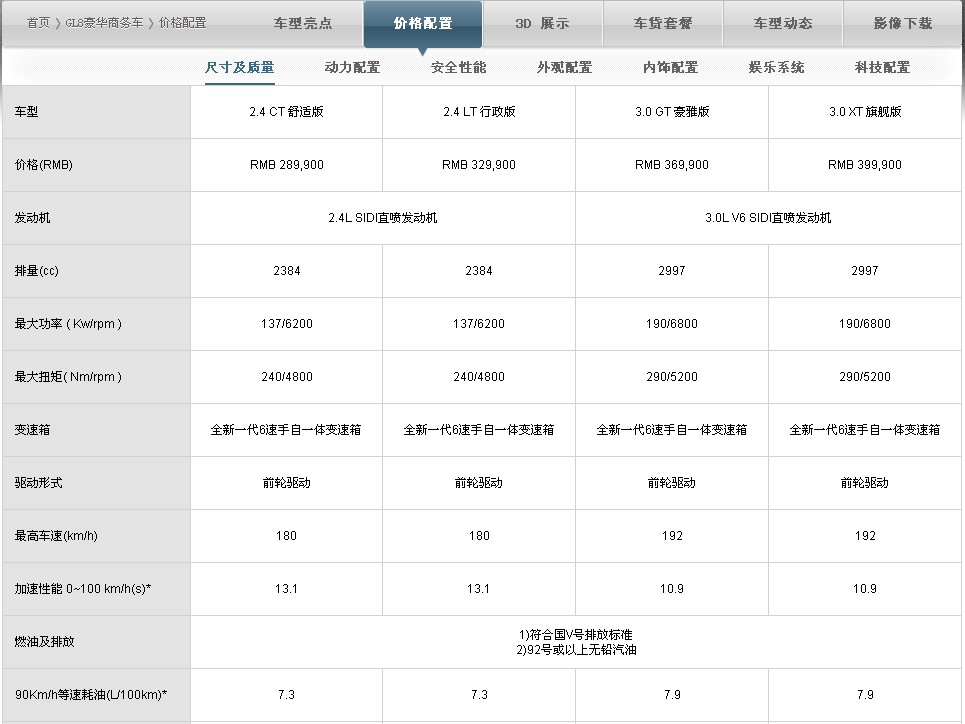Open the 车型动态 tab

pos(784,21)
